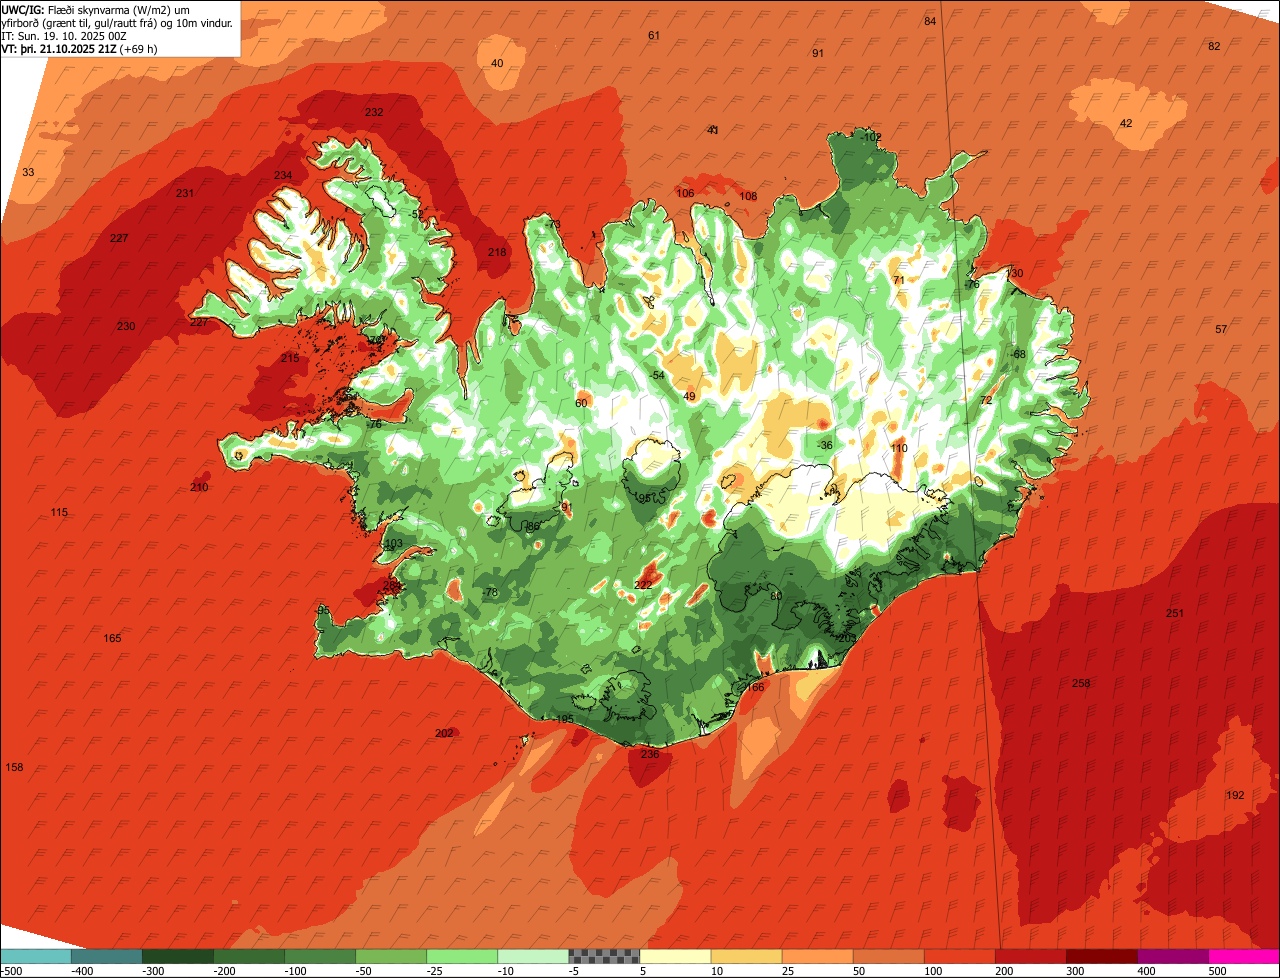The width and height of the screenshot is (1280, 978).
Task: Click the map value 203
Action: pos(847,638)
